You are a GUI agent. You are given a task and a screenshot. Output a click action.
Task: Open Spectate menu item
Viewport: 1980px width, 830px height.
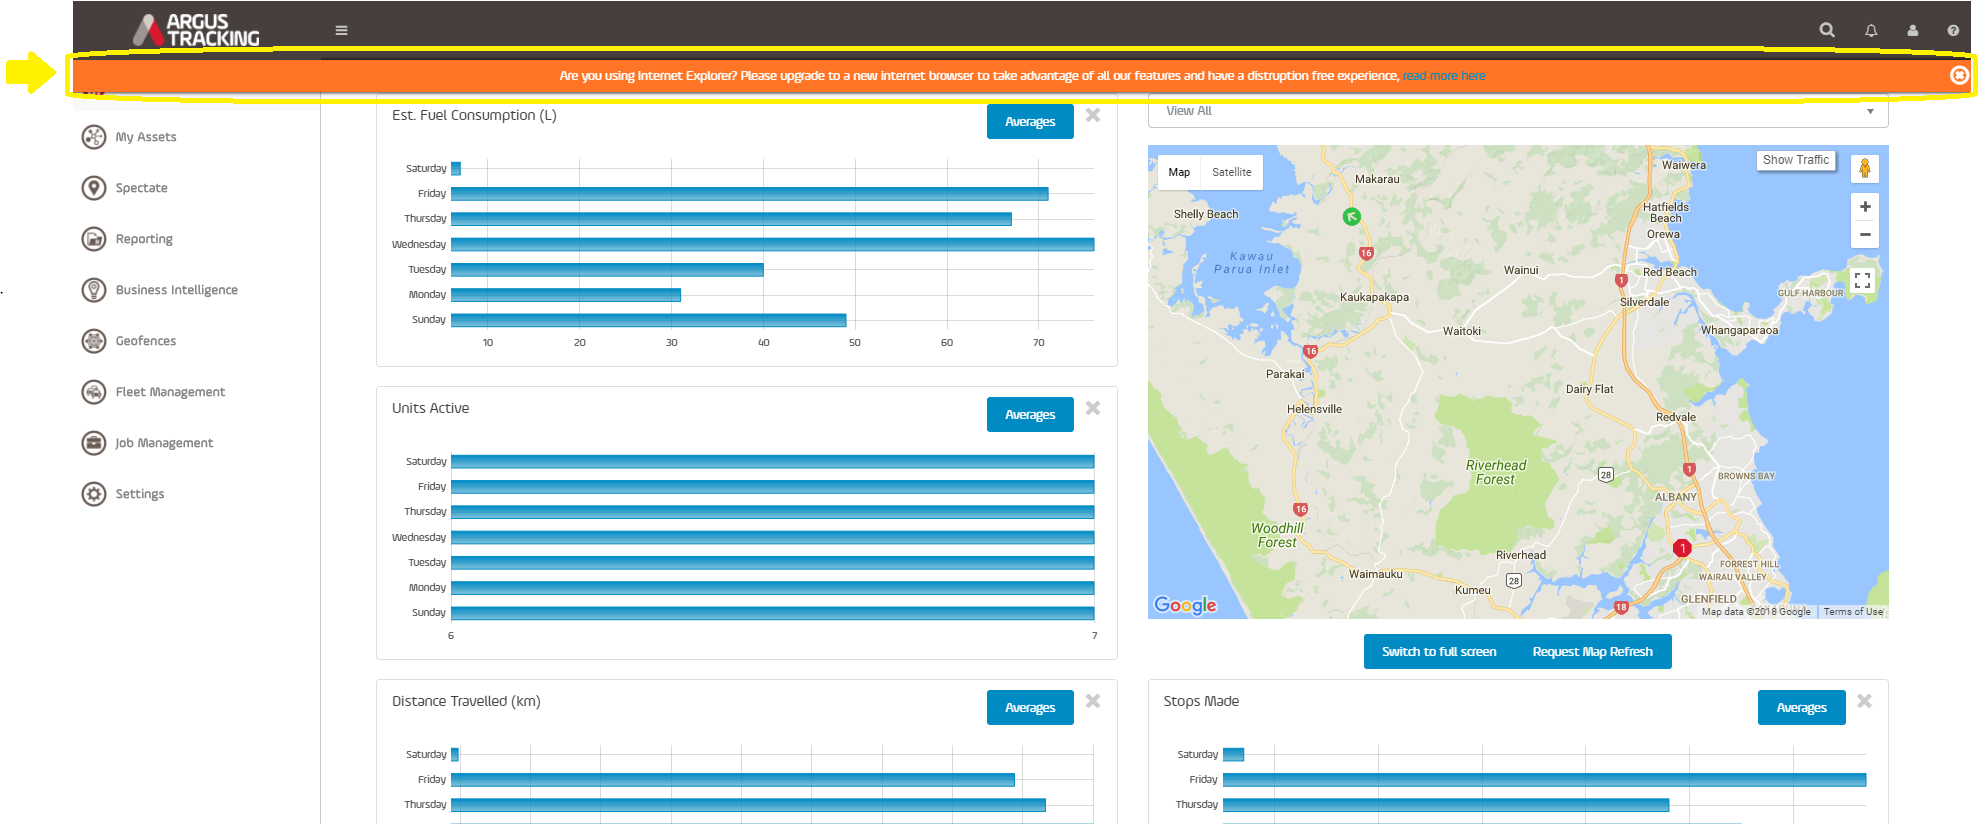[x=142, y=188]
